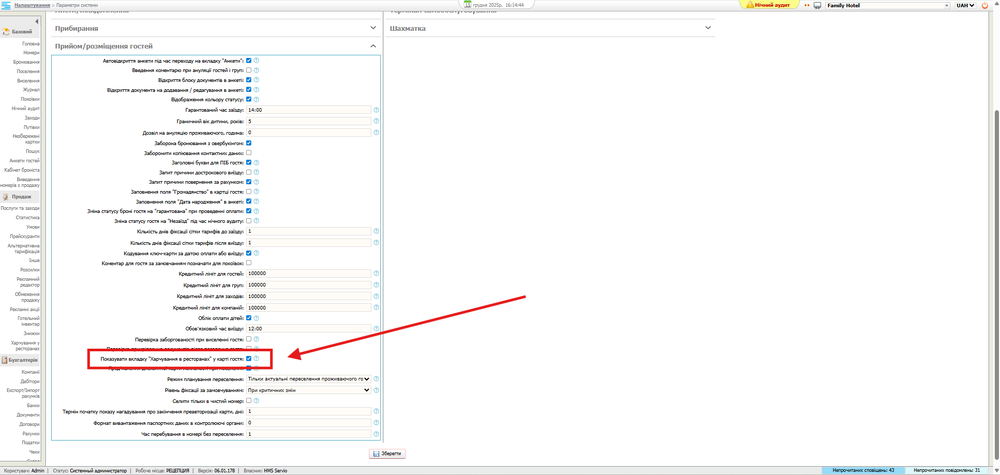Viewport: 1000px width, 475px height.
Task: Enable "Селити тільки в чистий номер" checkbox
Action: 249,400
